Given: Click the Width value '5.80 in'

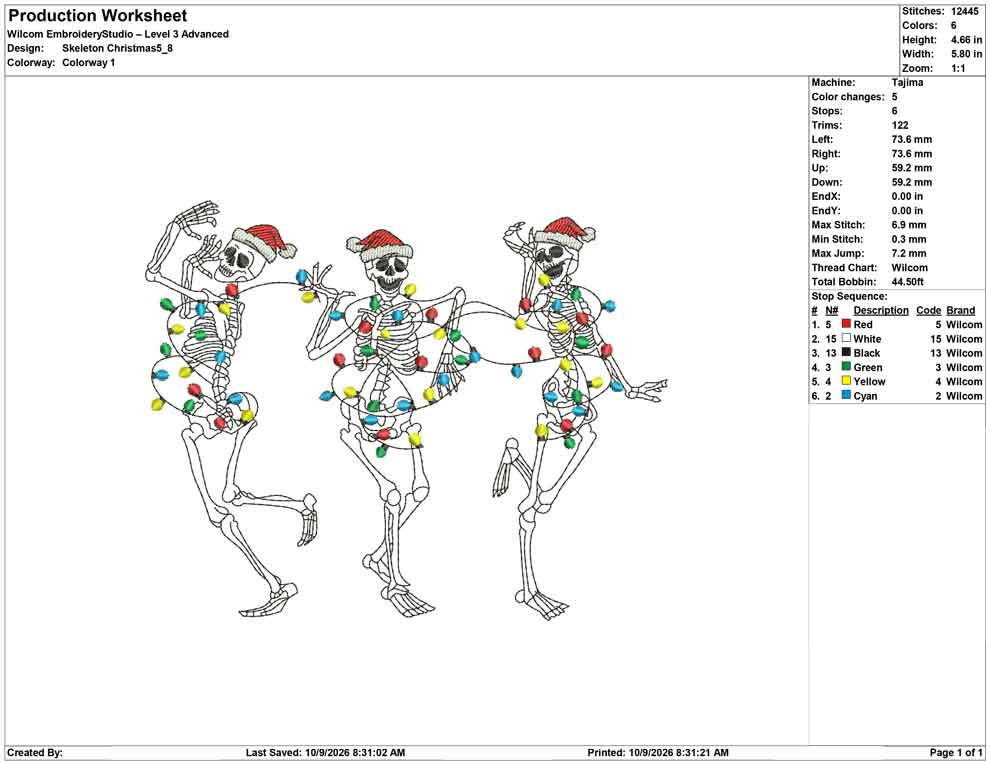Looking at the screenshot, I should coord(967,54).
